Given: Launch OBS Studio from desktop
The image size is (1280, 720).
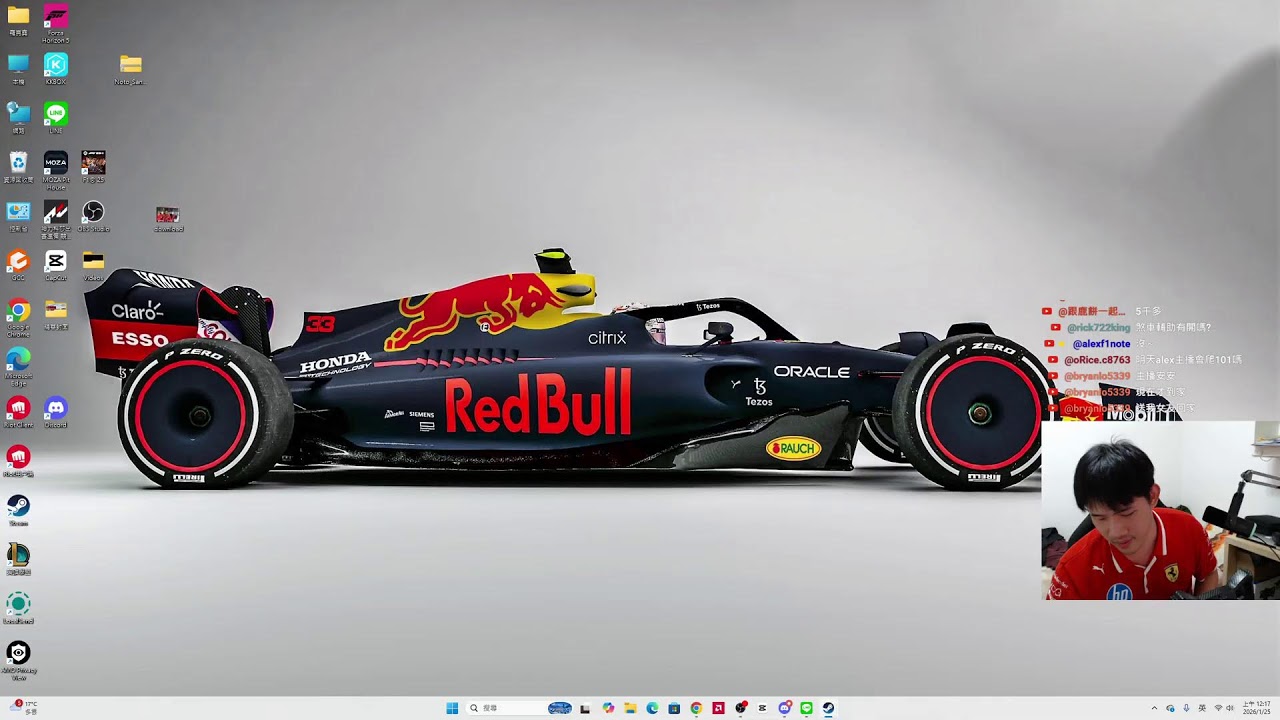Looking at the screenshot, I should click(93, 215).
